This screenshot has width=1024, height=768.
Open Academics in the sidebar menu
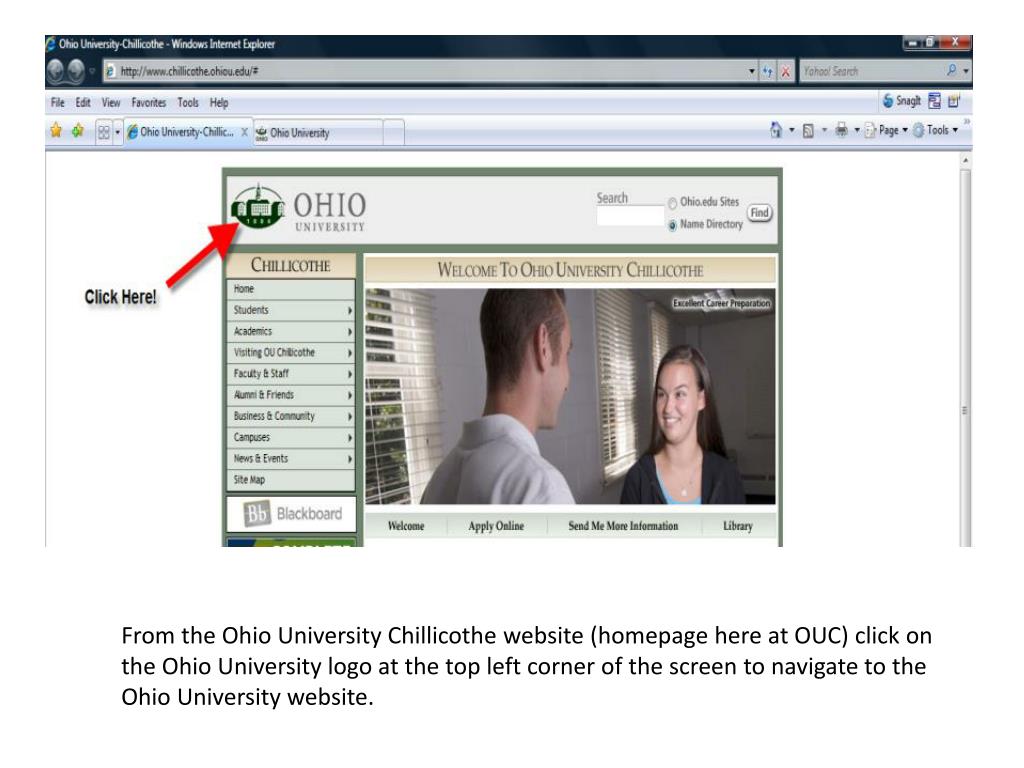[x=291, y=332]
